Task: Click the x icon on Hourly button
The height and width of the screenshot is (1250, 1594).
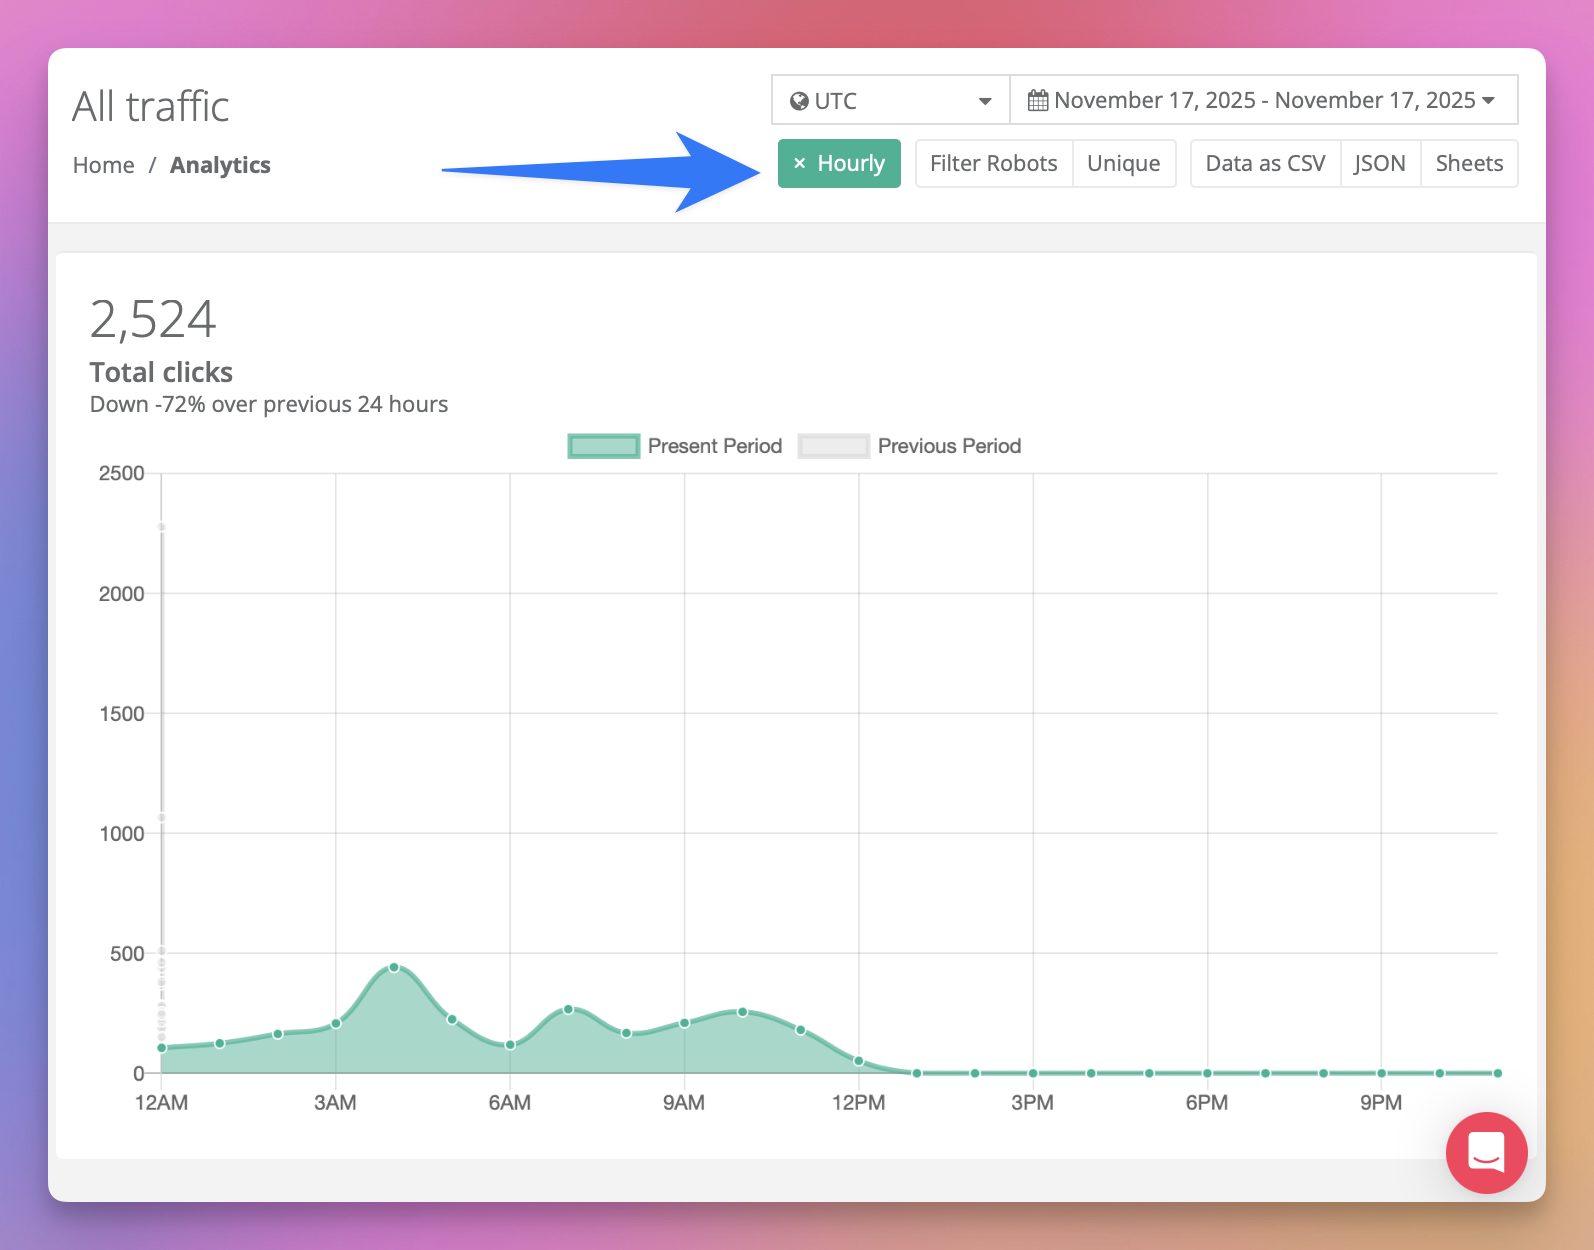Action: (799, 164)
